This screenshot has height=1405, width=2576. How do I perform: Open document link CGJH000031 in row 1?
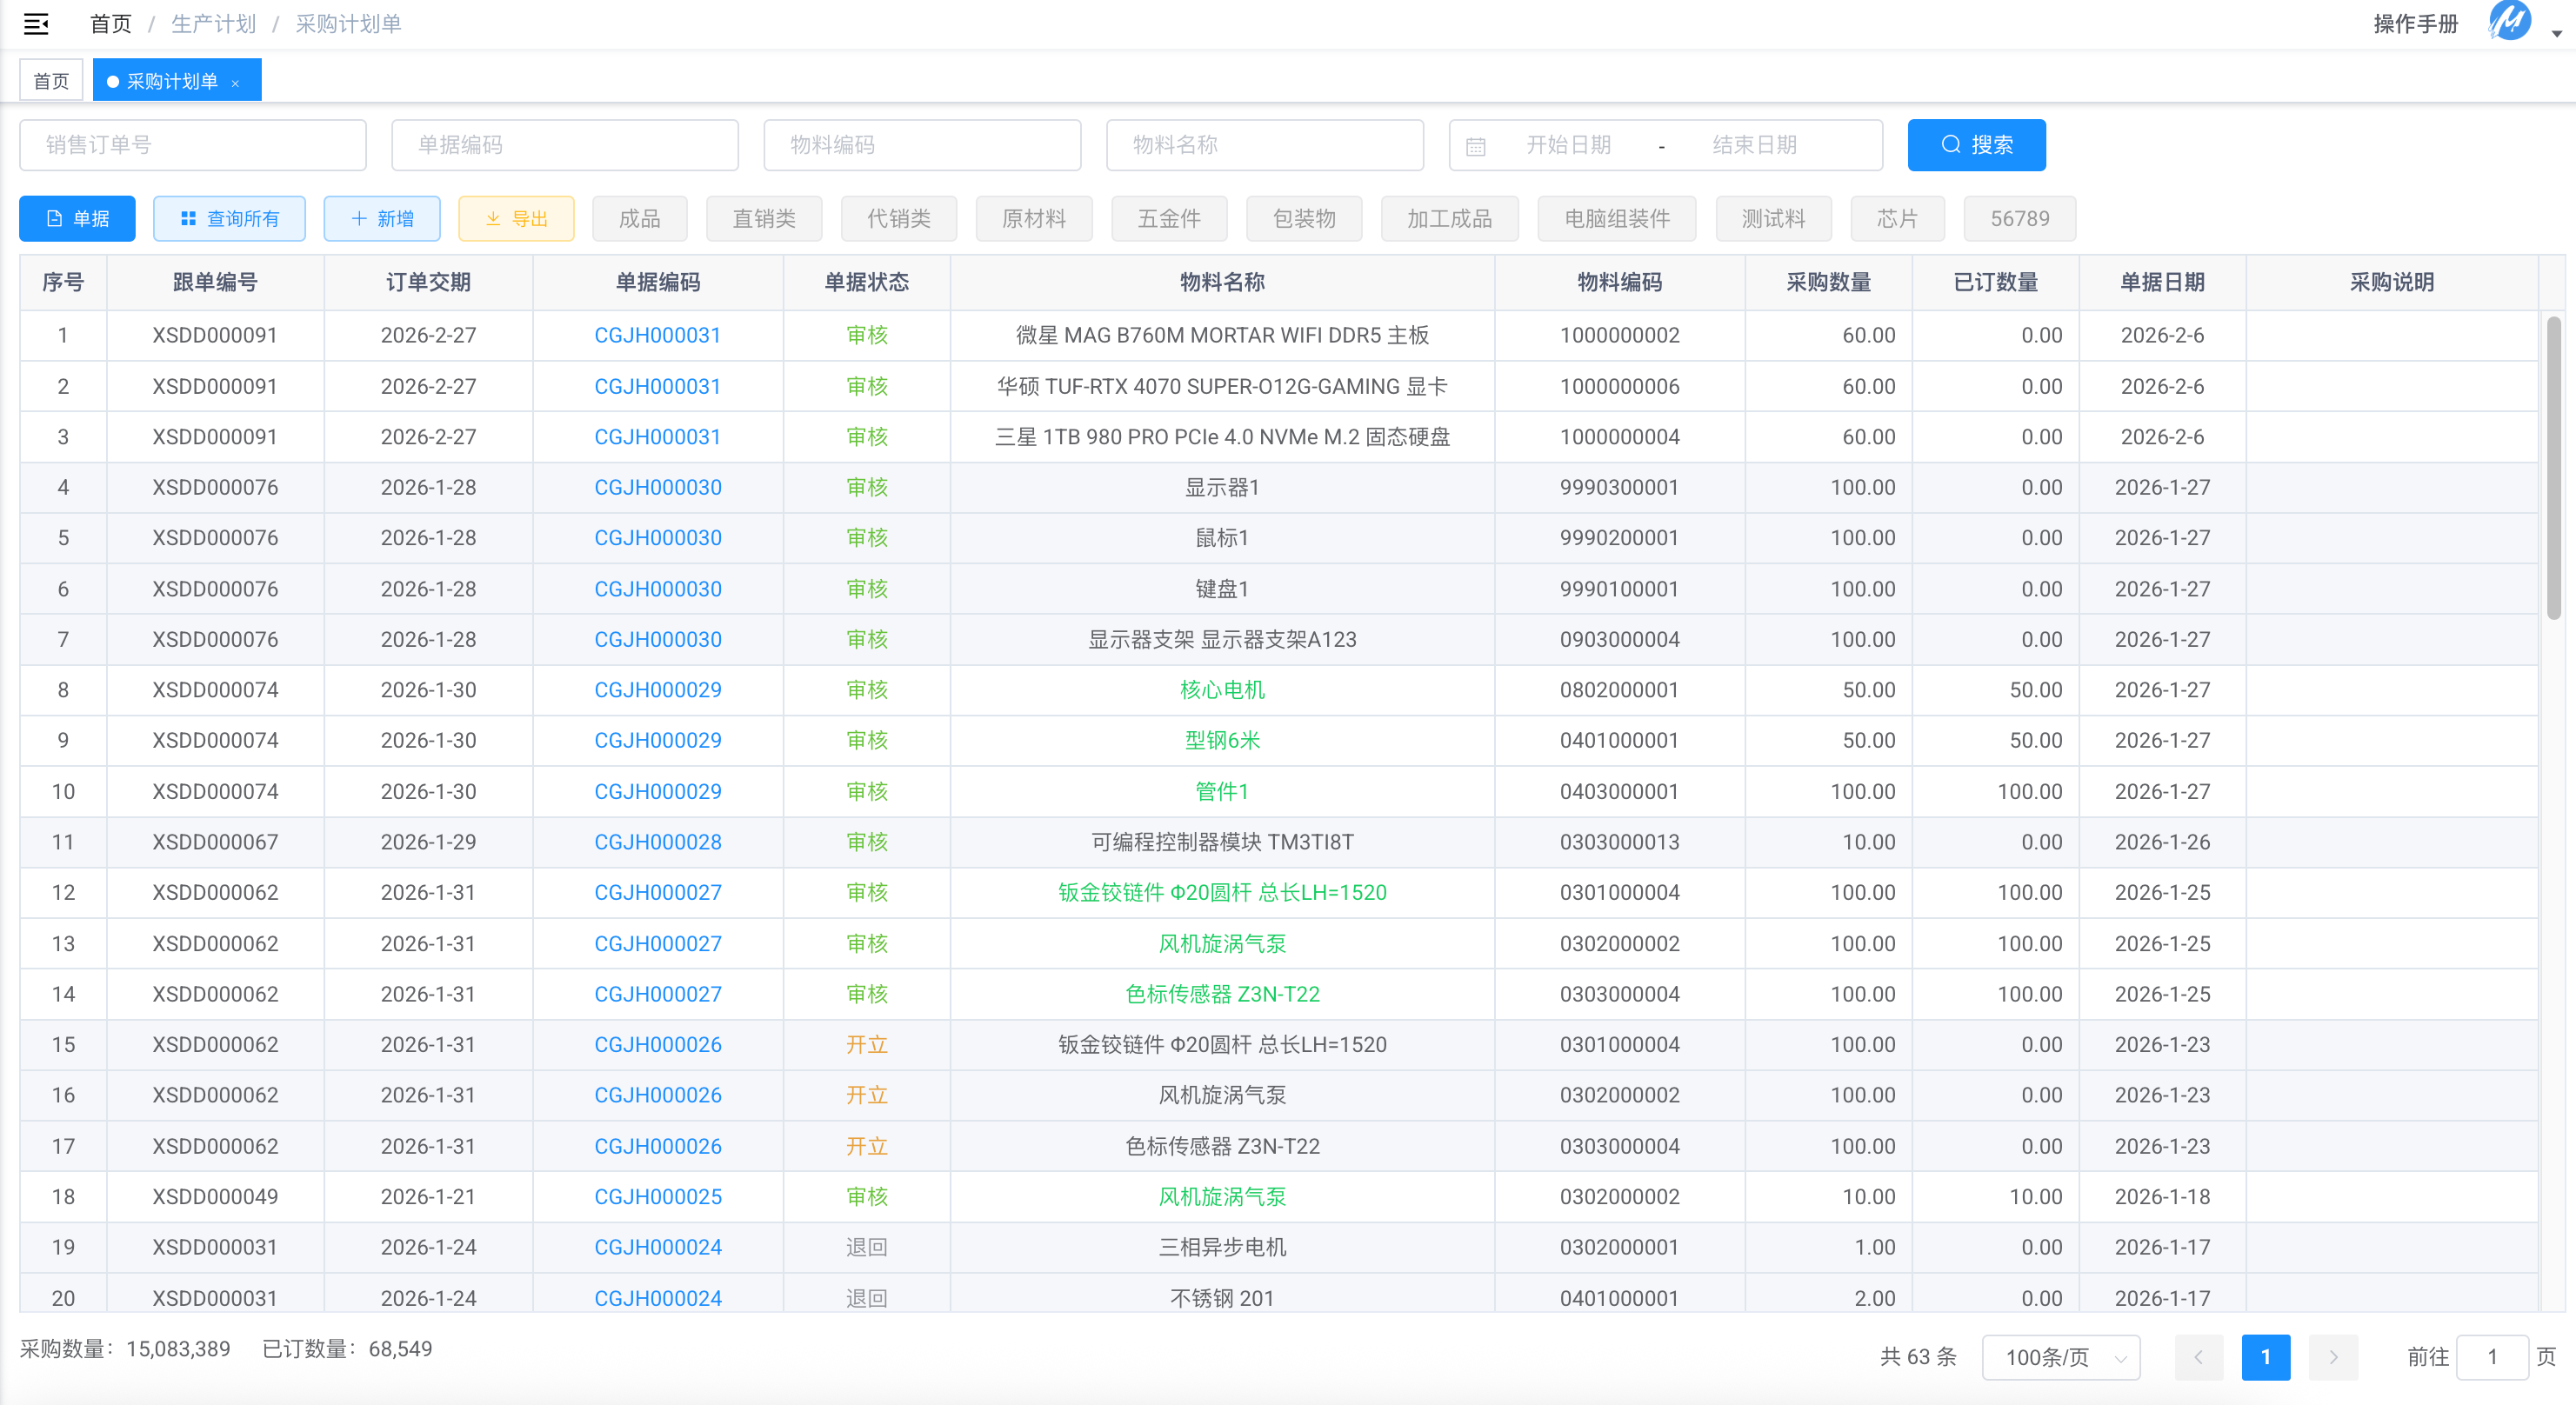point(657,335)
